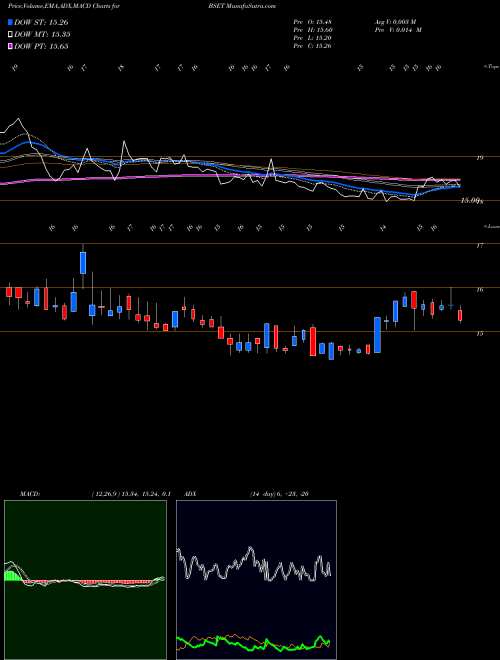
Task: Select the 'DOW PT: 15.65' legend text
Action: click(41, 46)
